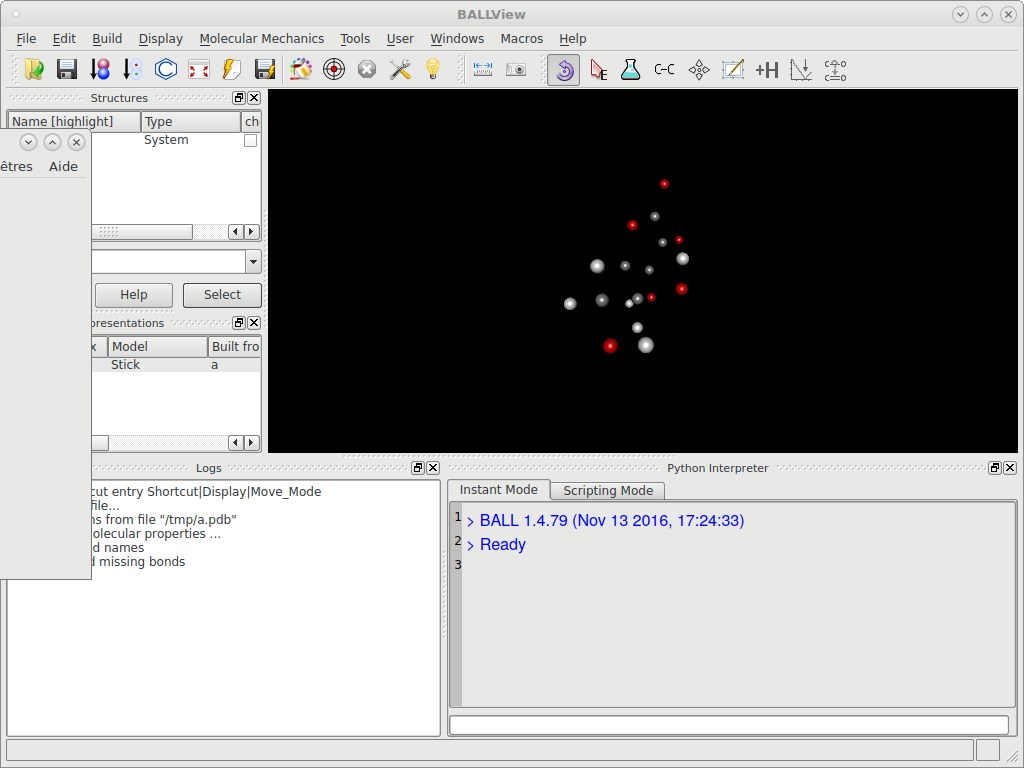
Task: Open the Build menu
Action: [x=107, y=39]
